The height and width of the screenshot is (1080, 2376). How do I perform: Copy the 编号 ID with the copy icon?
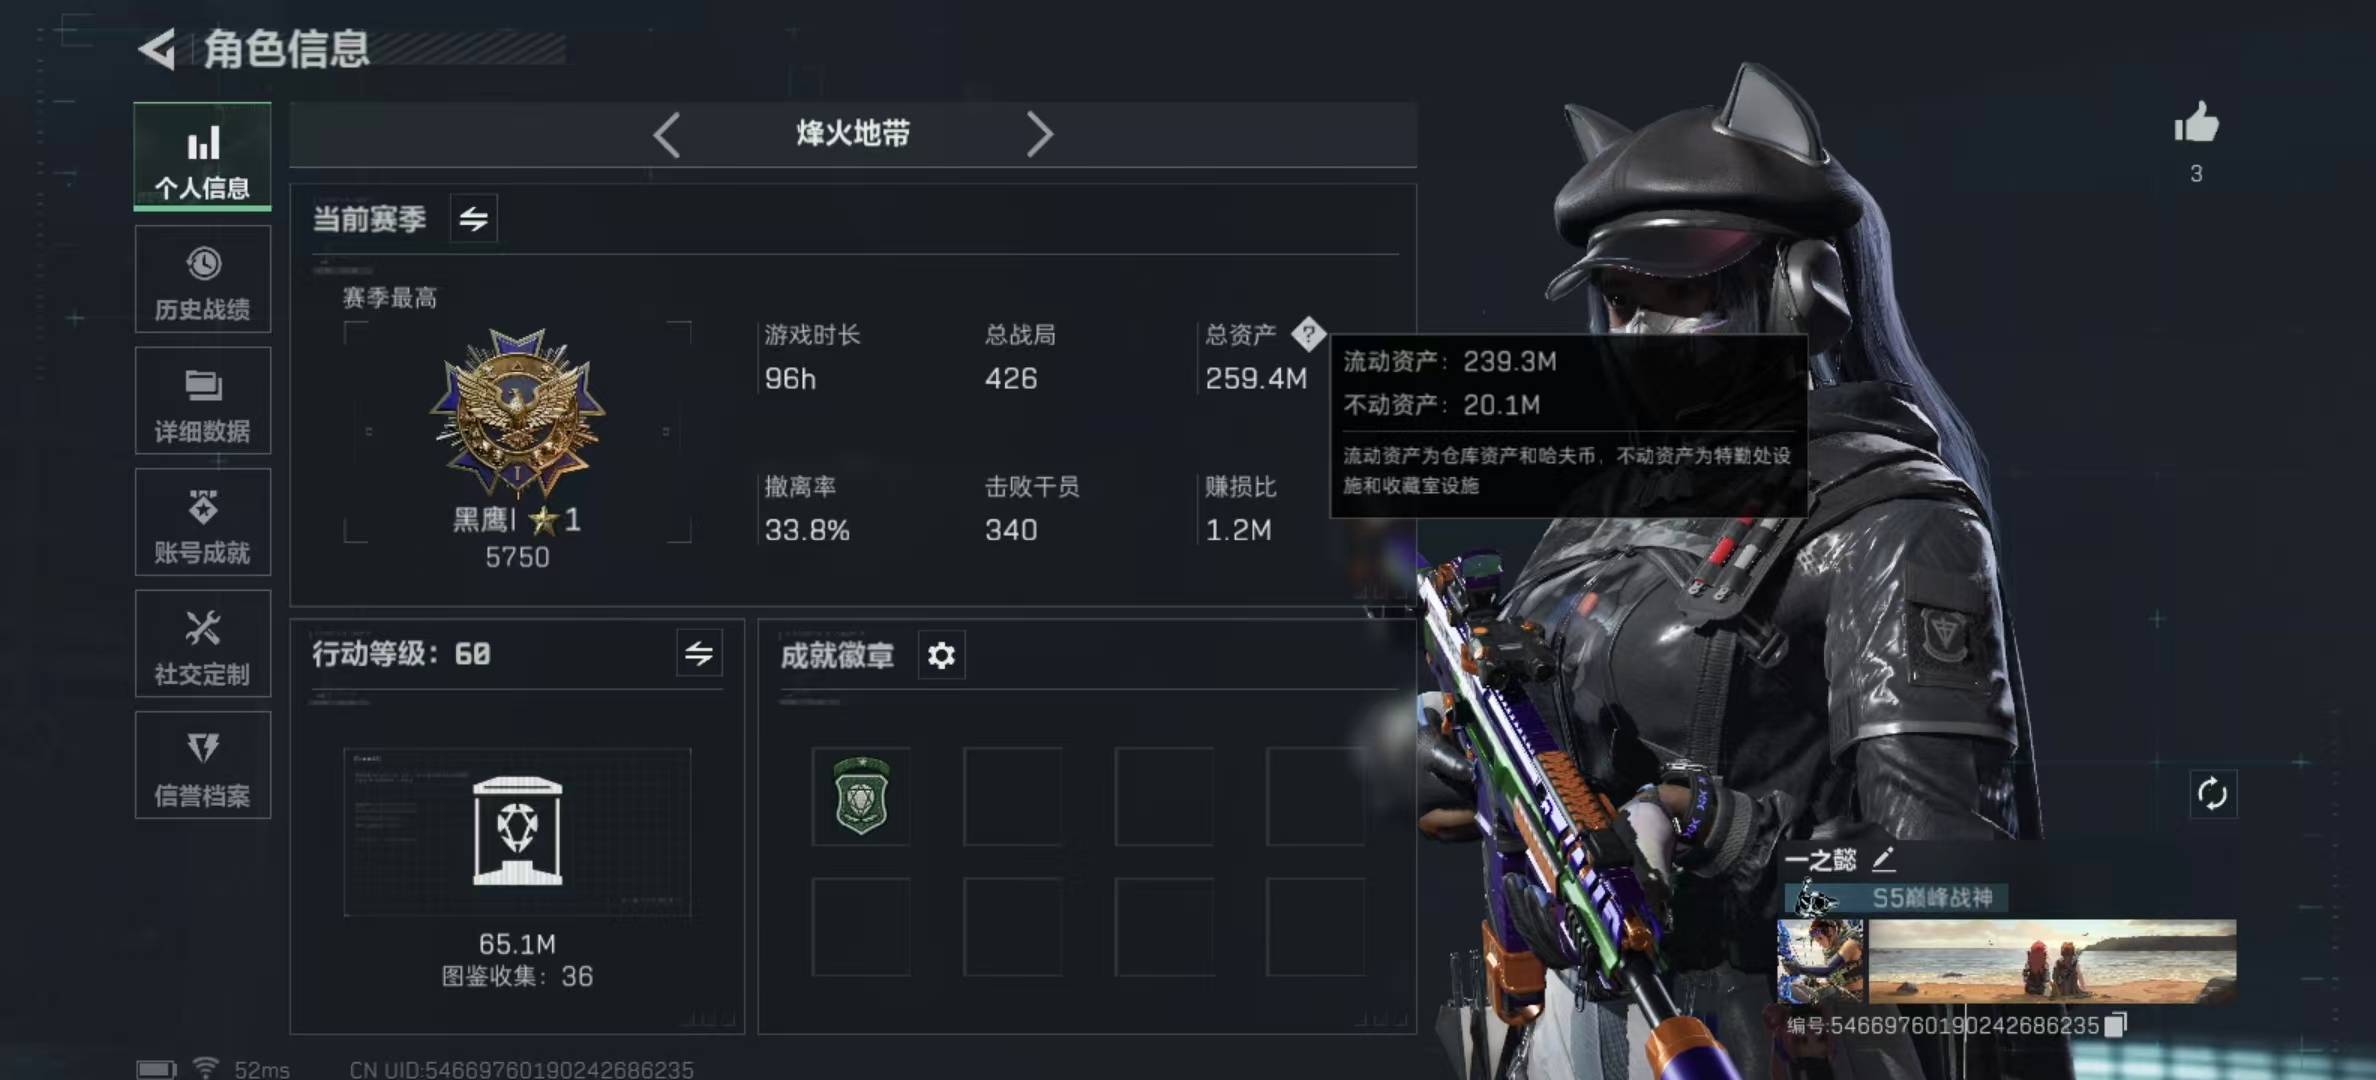2115,1025
